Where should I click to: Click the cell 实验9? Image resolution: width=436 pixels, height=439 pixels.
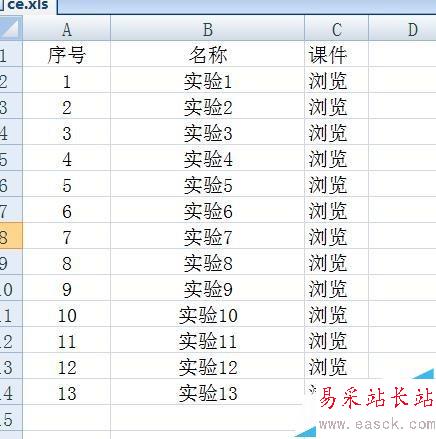207,289
